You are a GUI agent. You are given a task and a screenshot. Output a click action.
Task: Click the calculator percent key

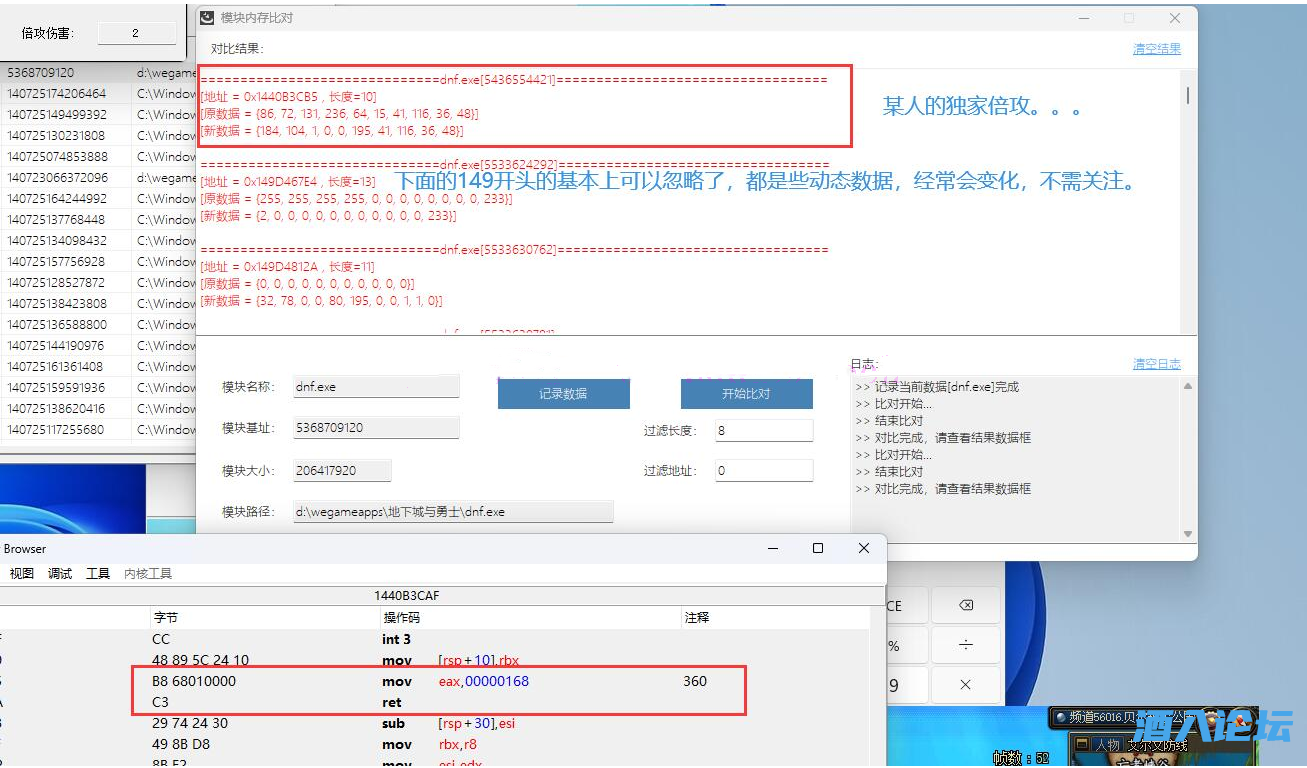894,645
